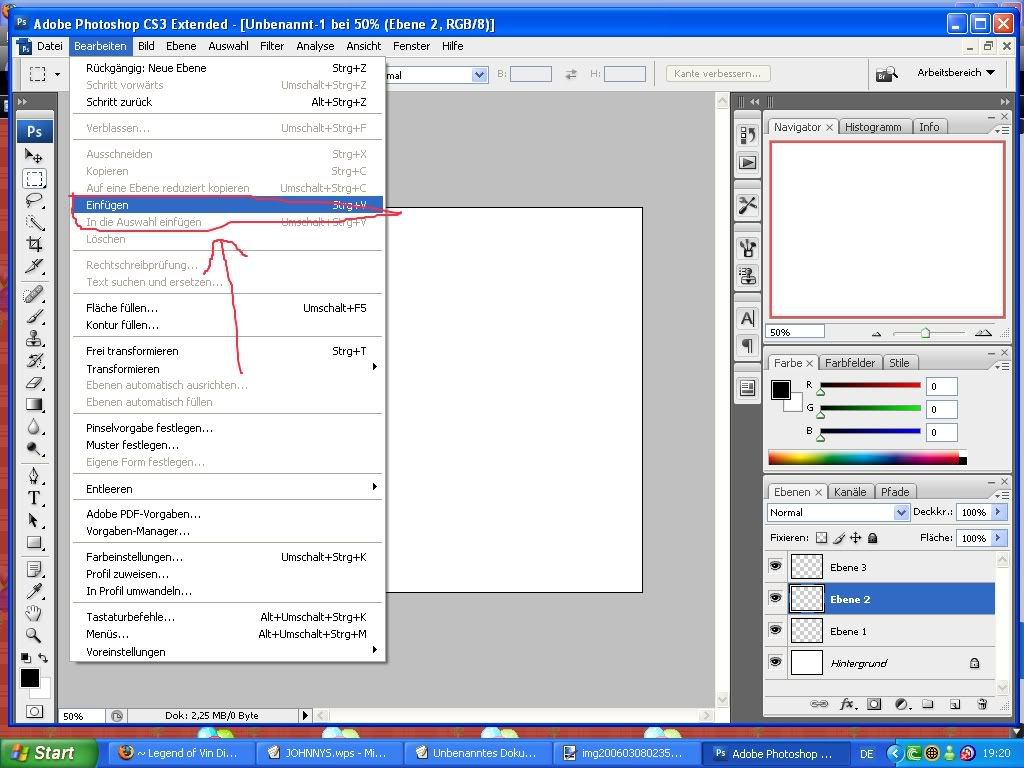The image size is (1024, 768).
Task: Toggle lock transparent pixels
Action: (822, 537)
